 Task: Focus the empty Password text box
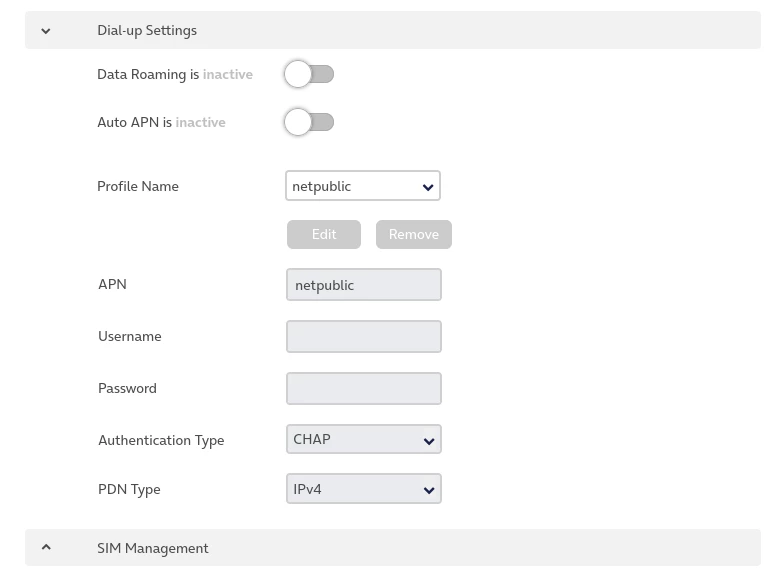pos(363,388)
